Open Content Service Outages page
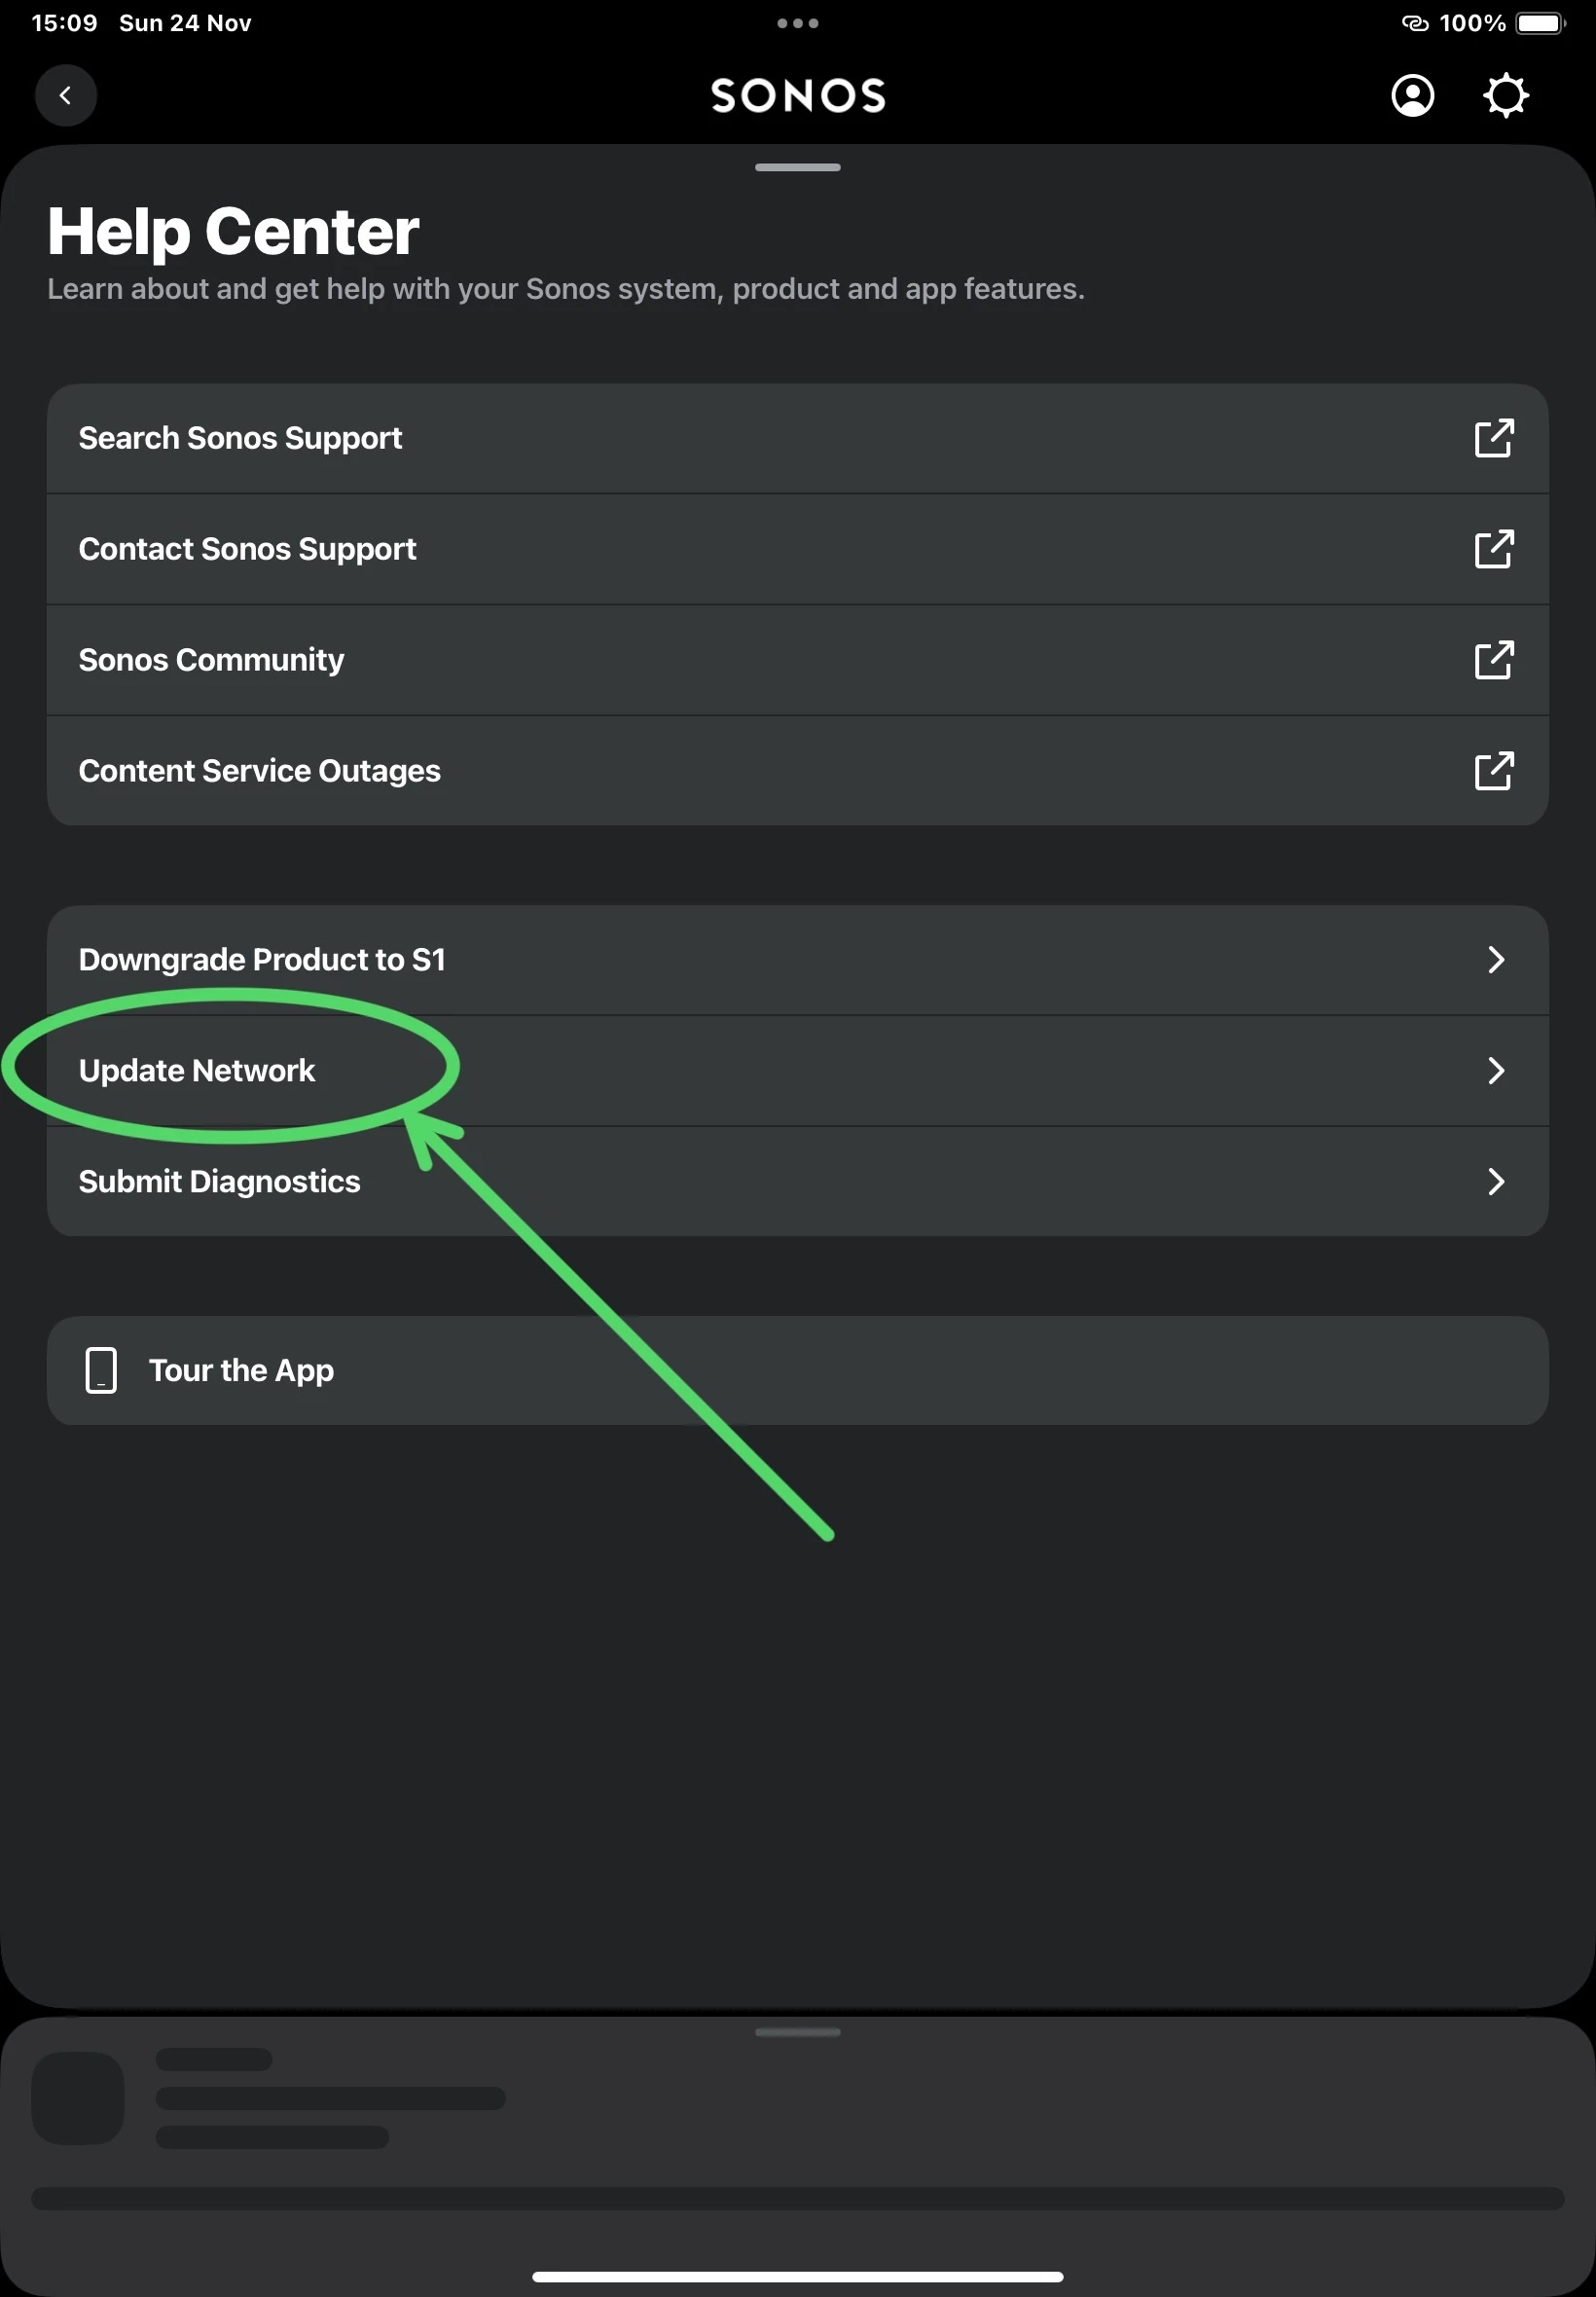This screenshot has height=2297, width=1596. [x=259, y=771]
